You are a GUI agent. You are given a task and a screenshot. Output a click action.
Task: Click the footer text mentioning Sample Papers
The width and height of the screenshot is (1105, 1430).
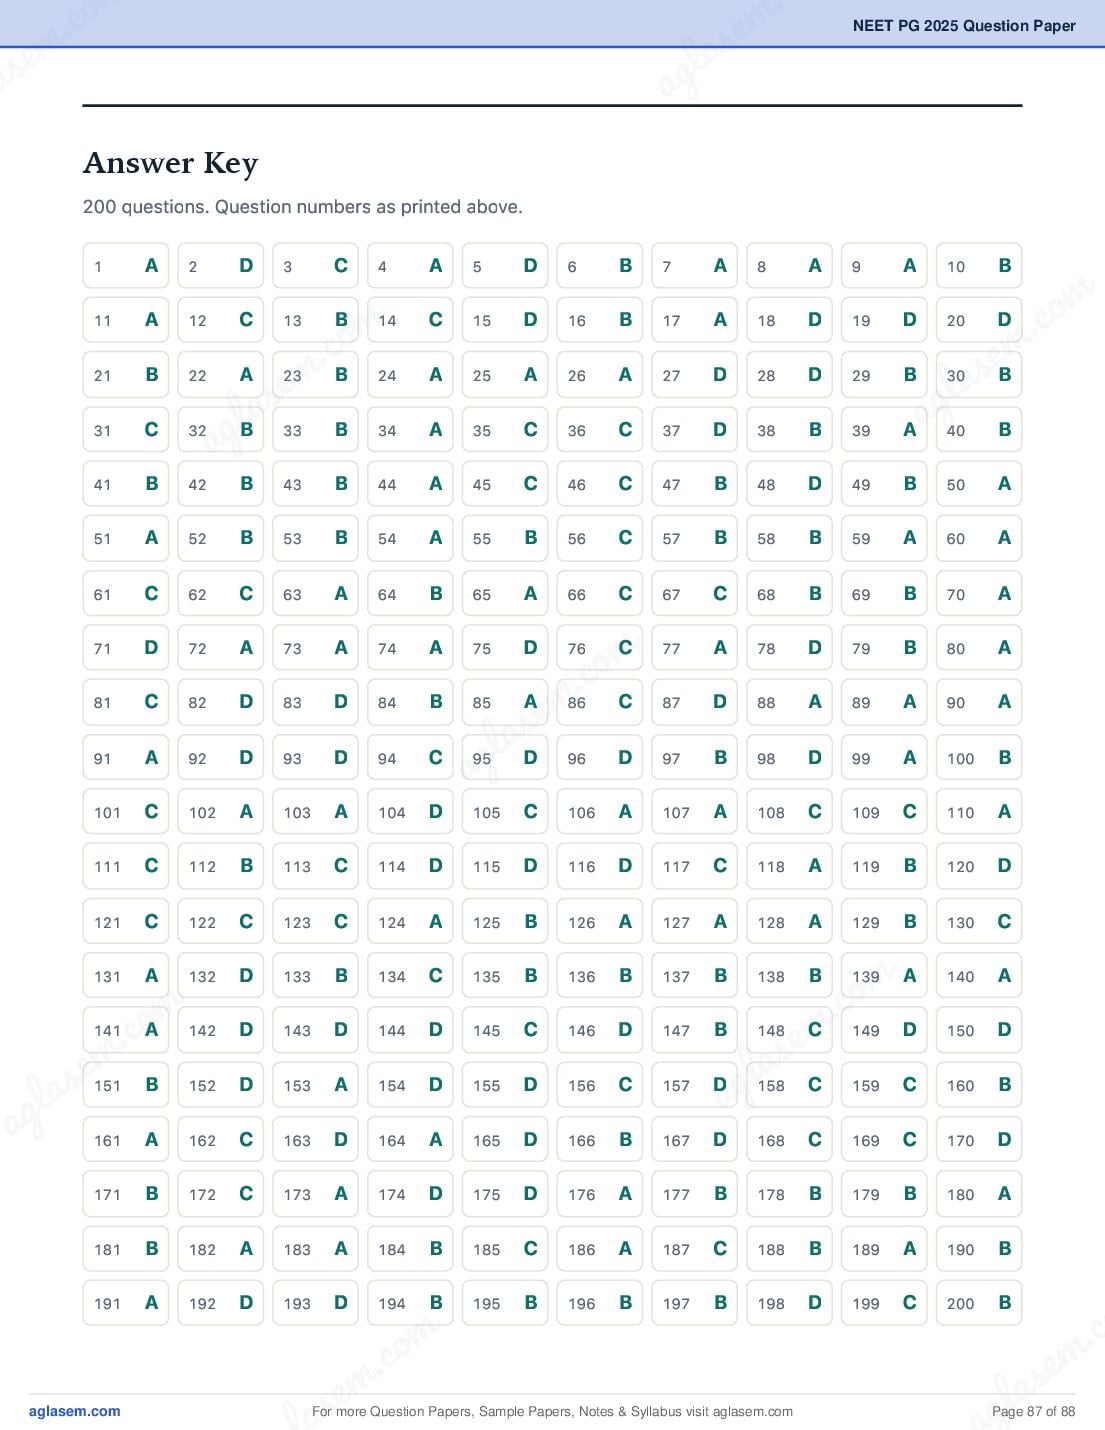click(x=552, y=1411)
